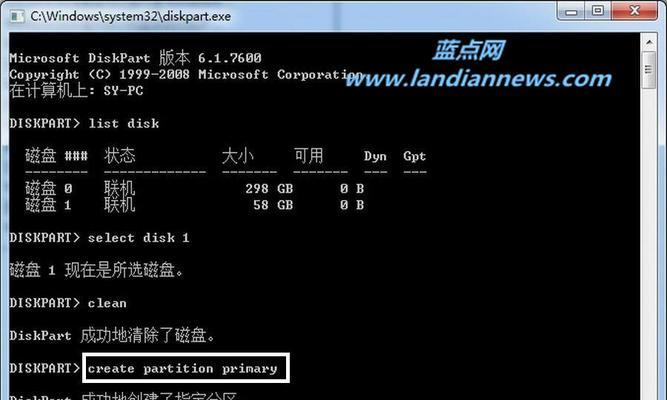Click the list disk command line
The height and width of the screenshot is (400, 667).
(x=84, y=123)
